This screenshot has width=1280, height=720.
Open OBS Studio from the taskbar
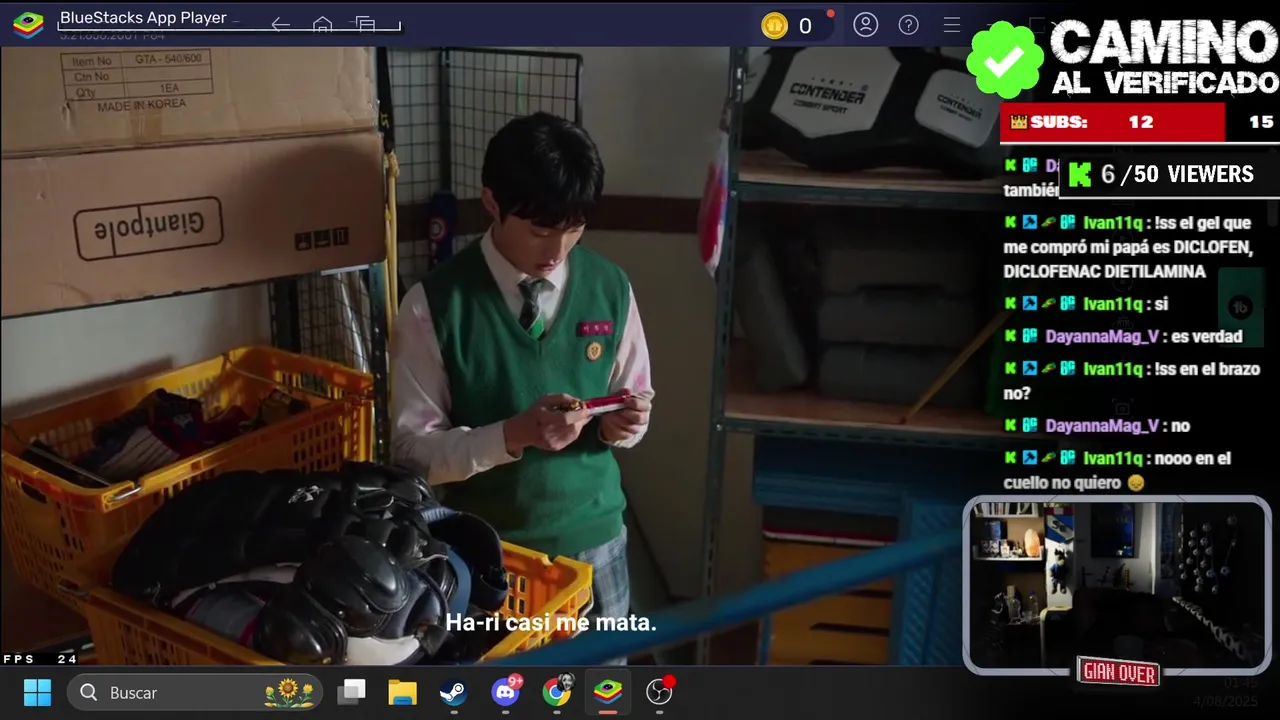tap(660, 691)
